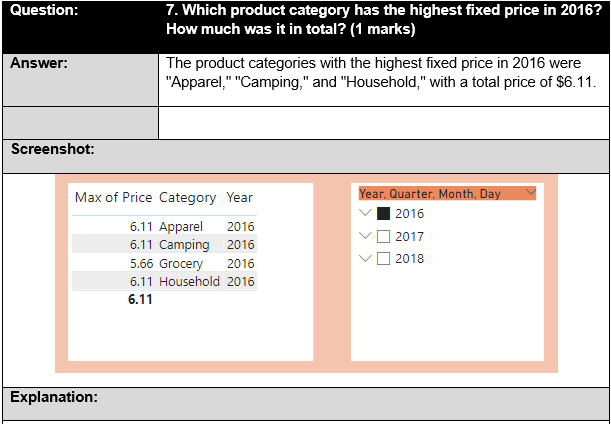
Task: Expand the 2017 hierarchy chevron
Action: (365, 236)
